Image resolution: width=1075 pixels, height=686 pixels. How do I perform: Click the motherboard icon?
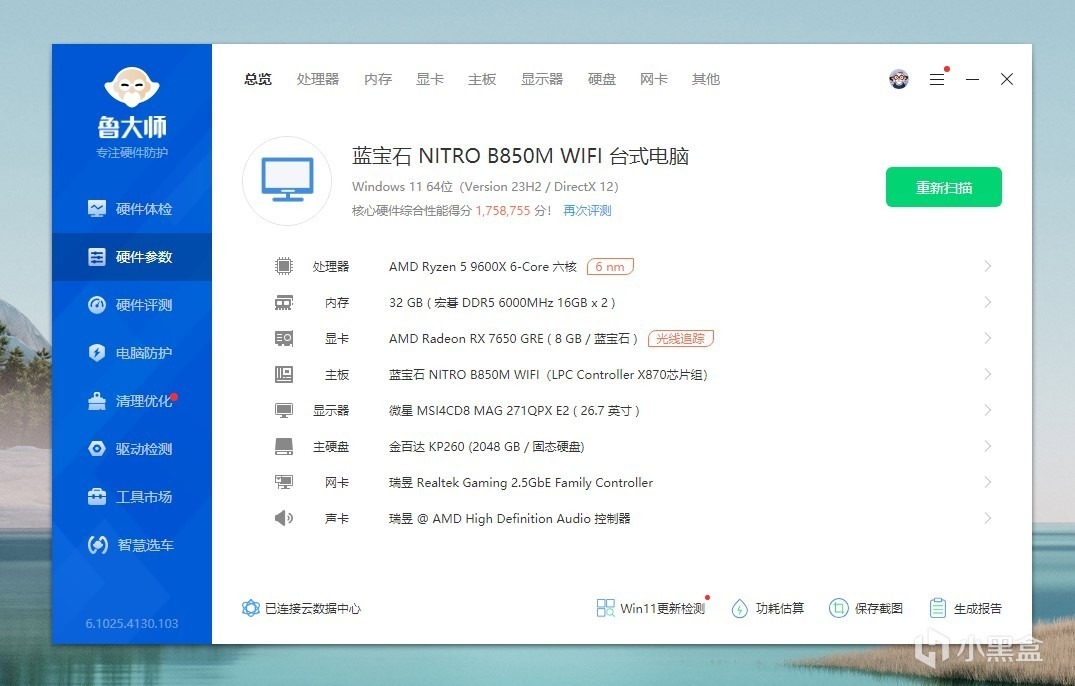[284, 374]
